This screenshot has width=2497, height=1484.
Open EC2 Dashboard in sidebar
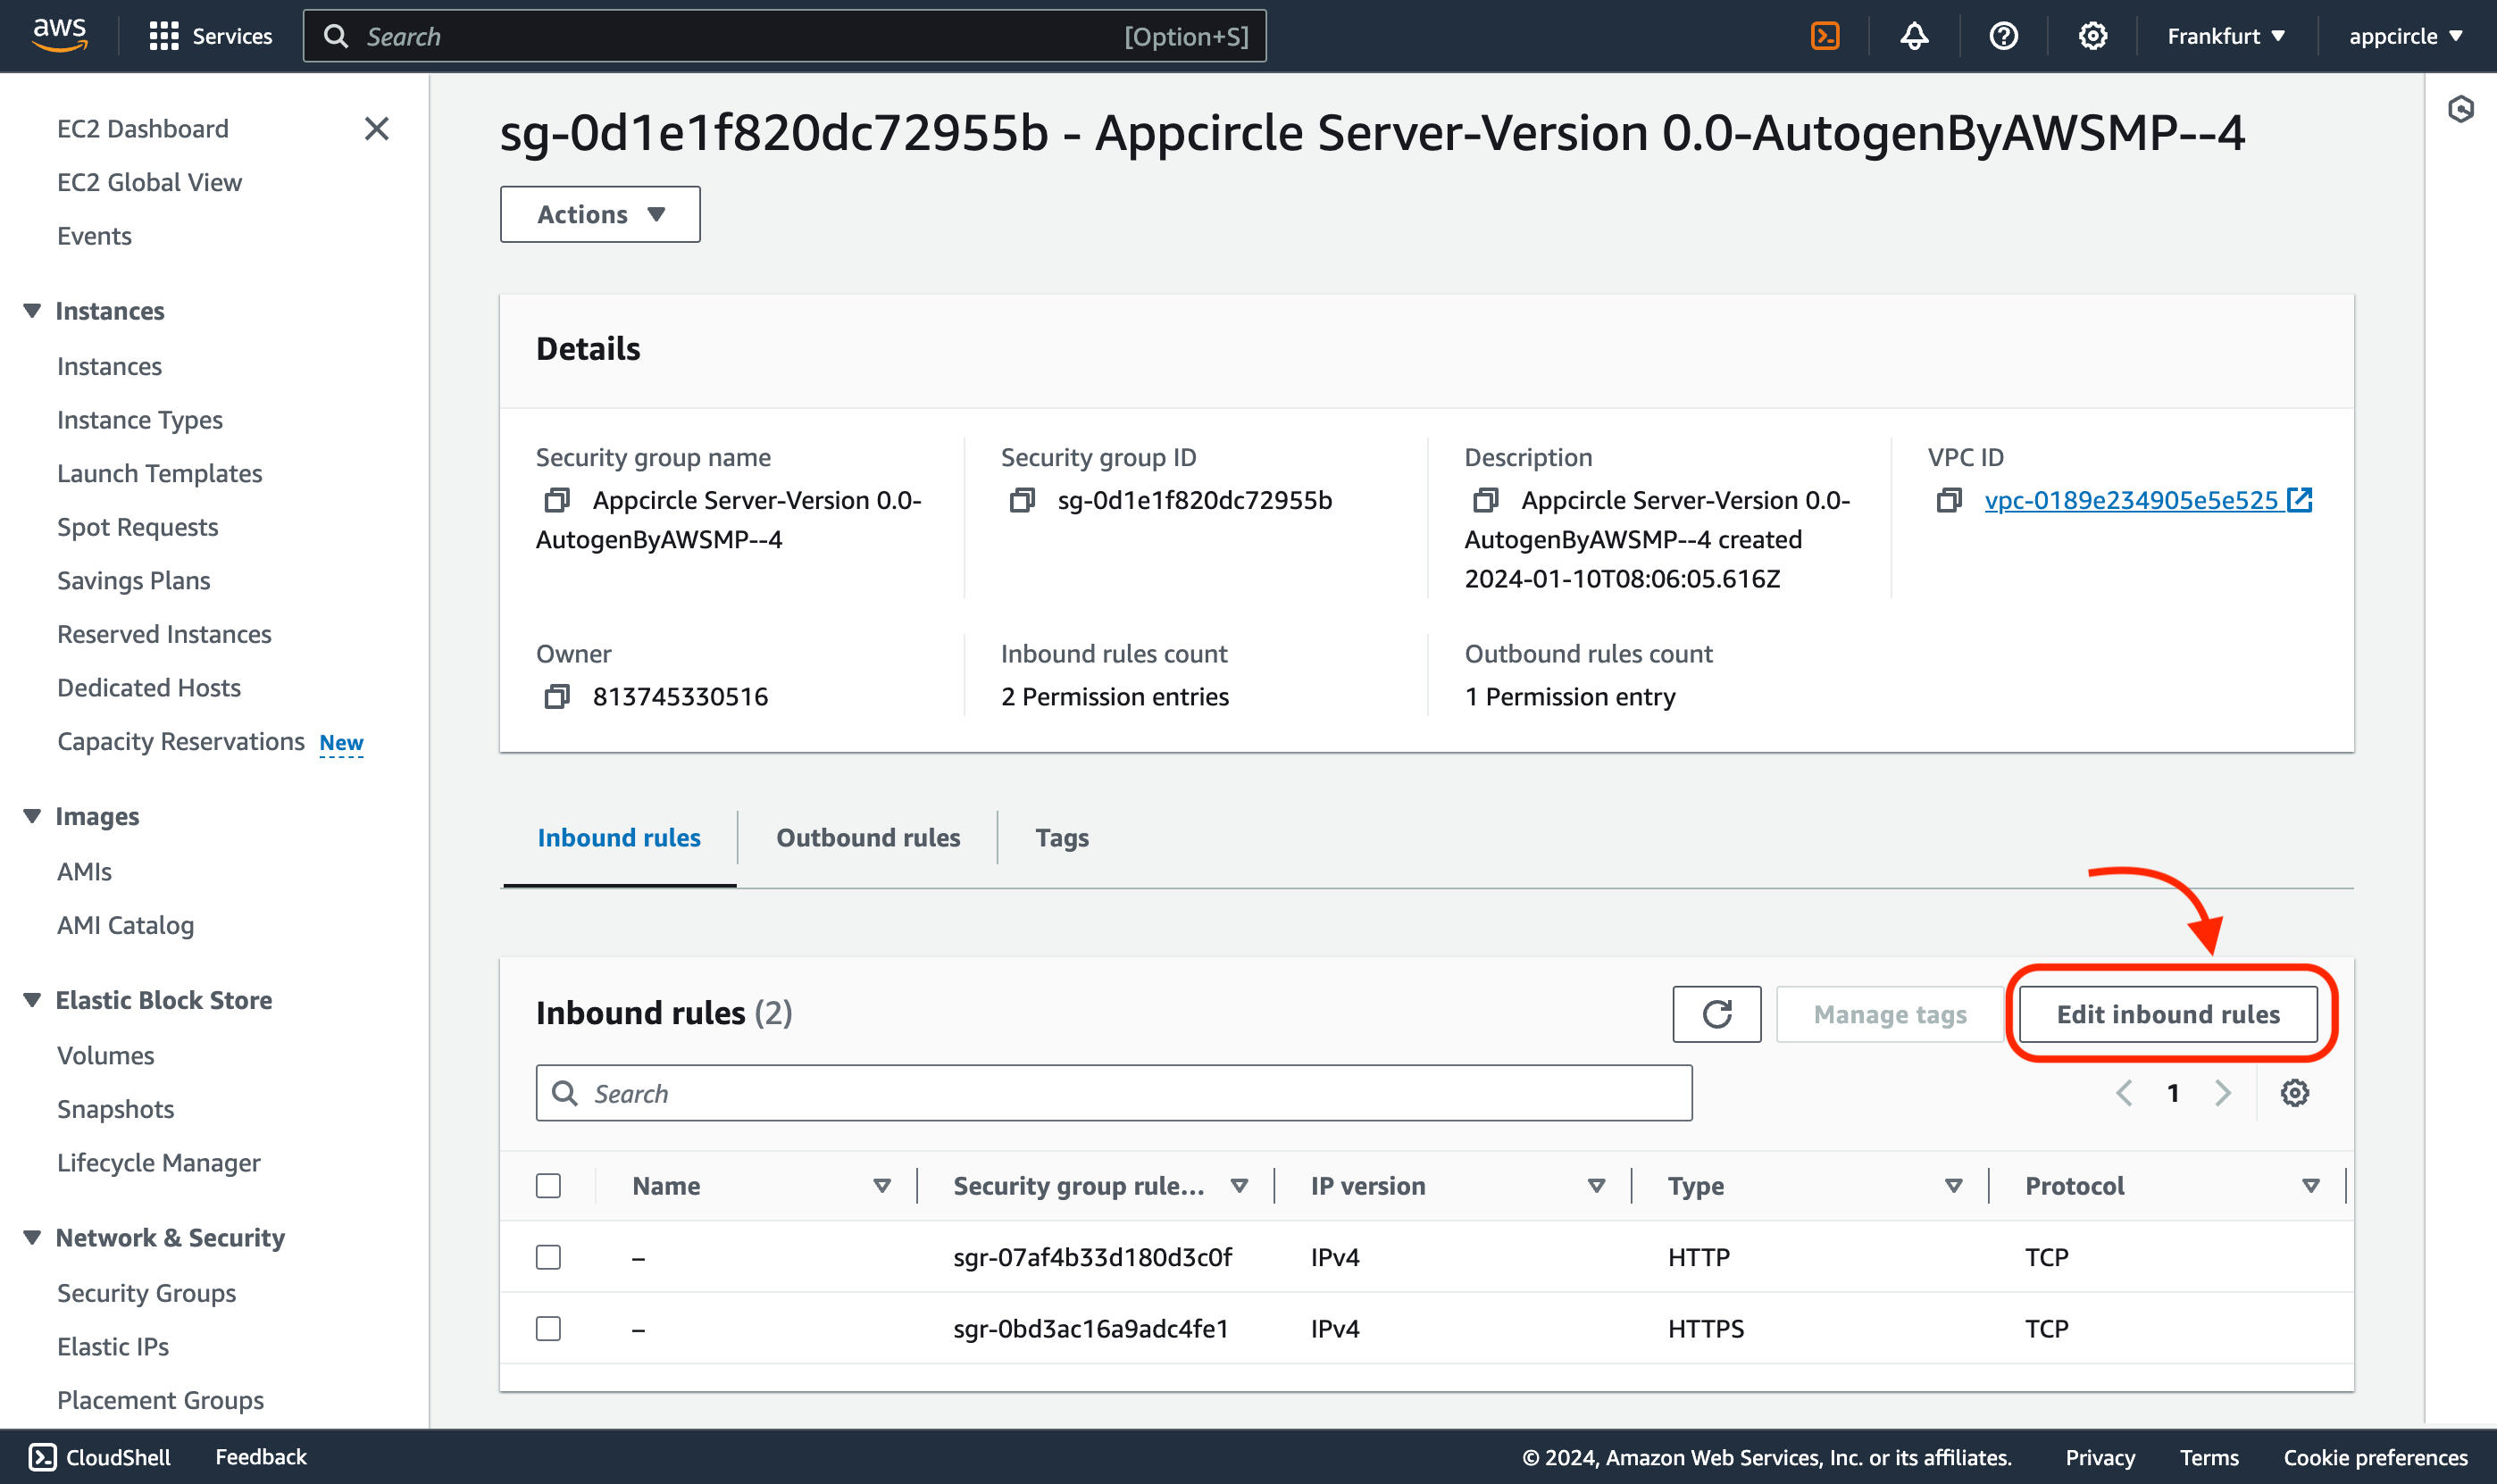pyautogui.click(x=143, y=129)
